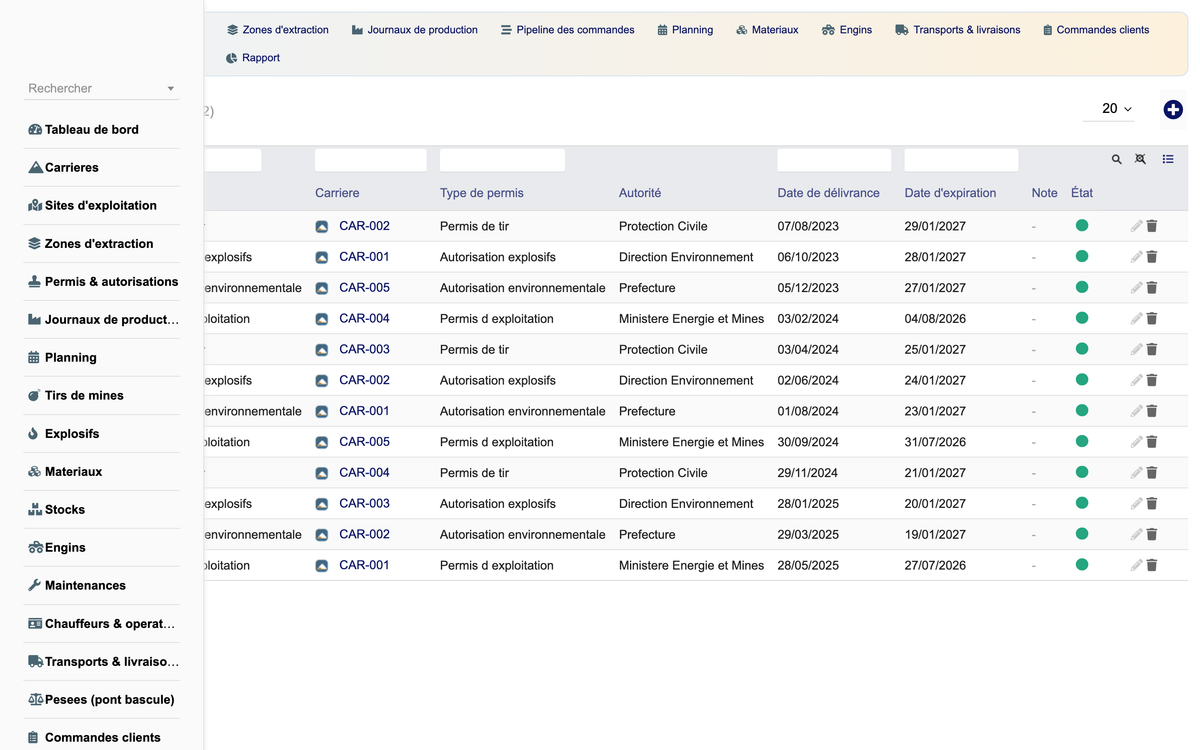
Task: Open Pipeline des commandes tab
Action: pyautogui.click(x=568, y=30)
